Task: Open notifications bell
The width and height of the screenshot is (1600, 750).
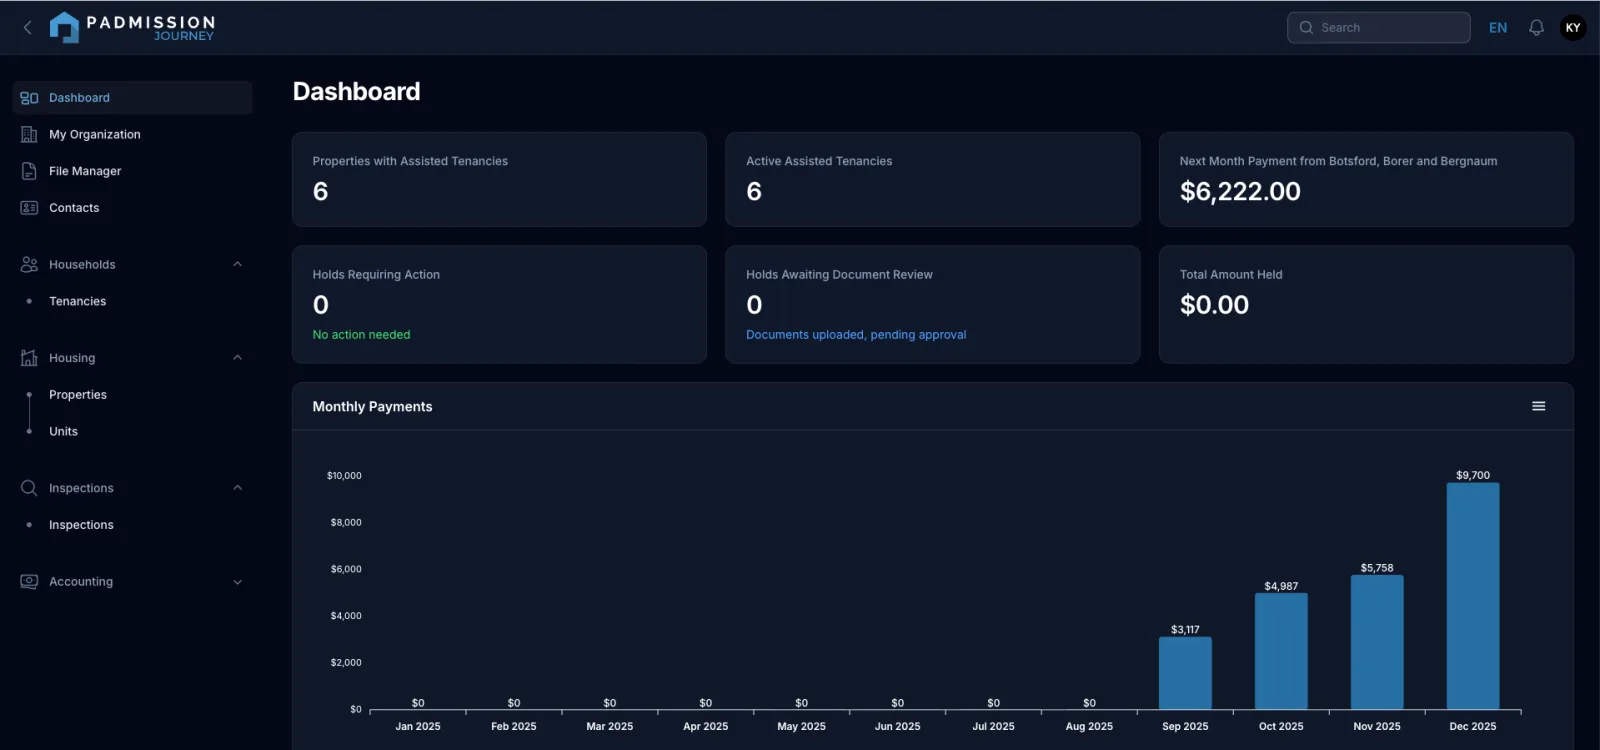Action: pos(1536,28)
